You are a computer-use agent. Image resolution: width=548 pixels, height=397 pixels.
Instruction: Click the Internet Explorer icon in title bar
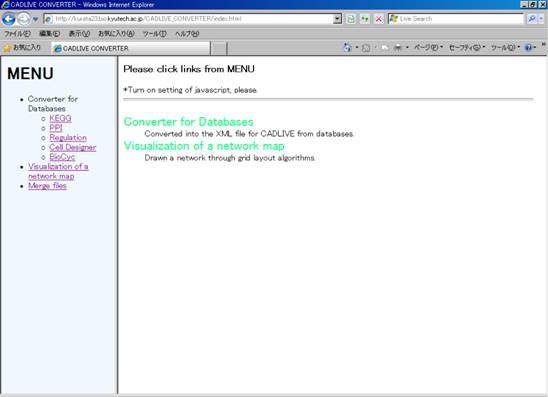tap(5, 5)
